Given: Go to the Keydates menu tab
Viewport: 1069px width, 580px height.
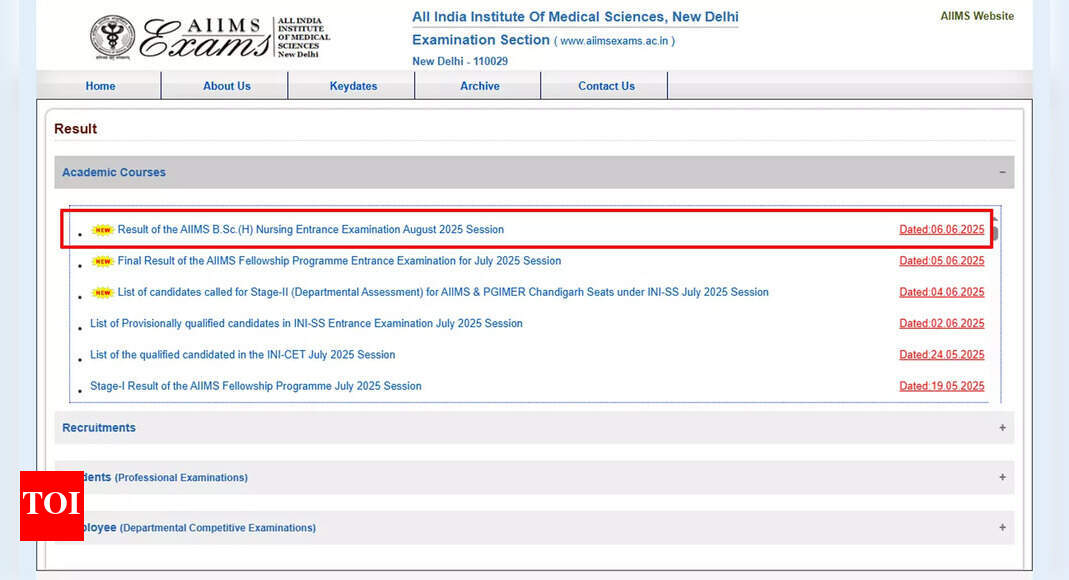Looking at the screenshot, I should point(353,86).
